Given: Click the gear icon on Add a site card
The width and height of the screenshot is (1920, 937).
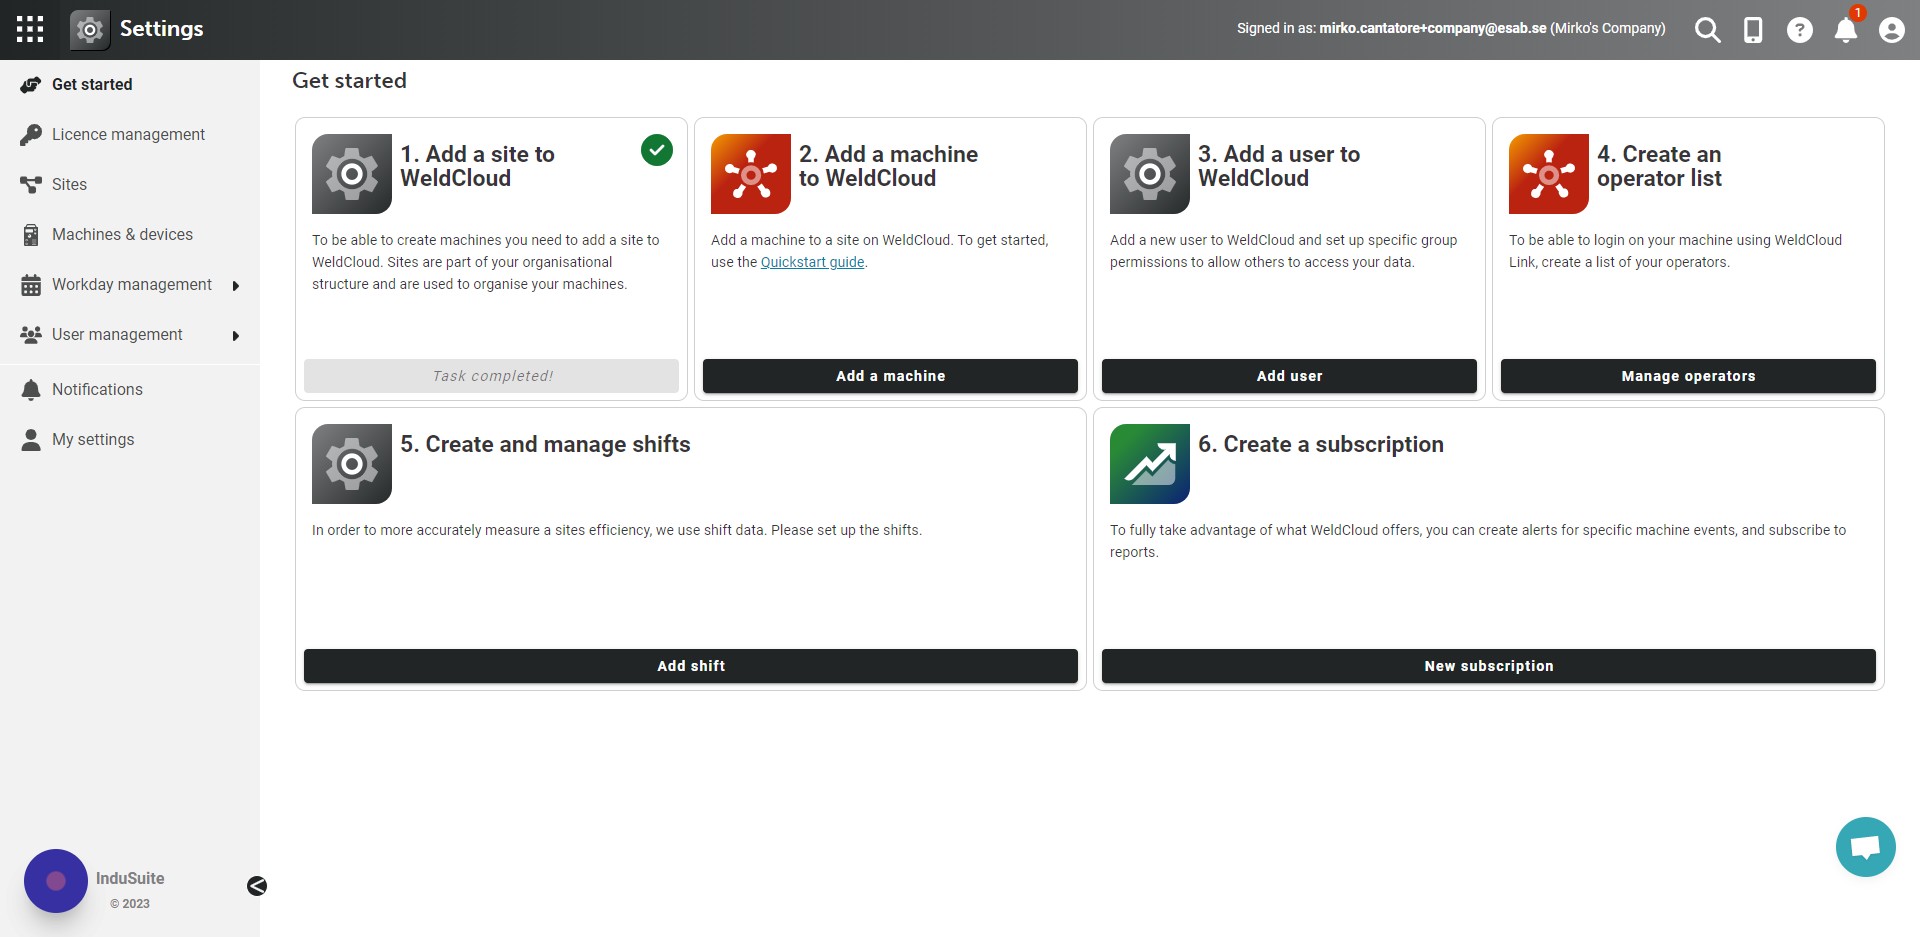Looking at the screenshot, I should click(x=352, y=174).
